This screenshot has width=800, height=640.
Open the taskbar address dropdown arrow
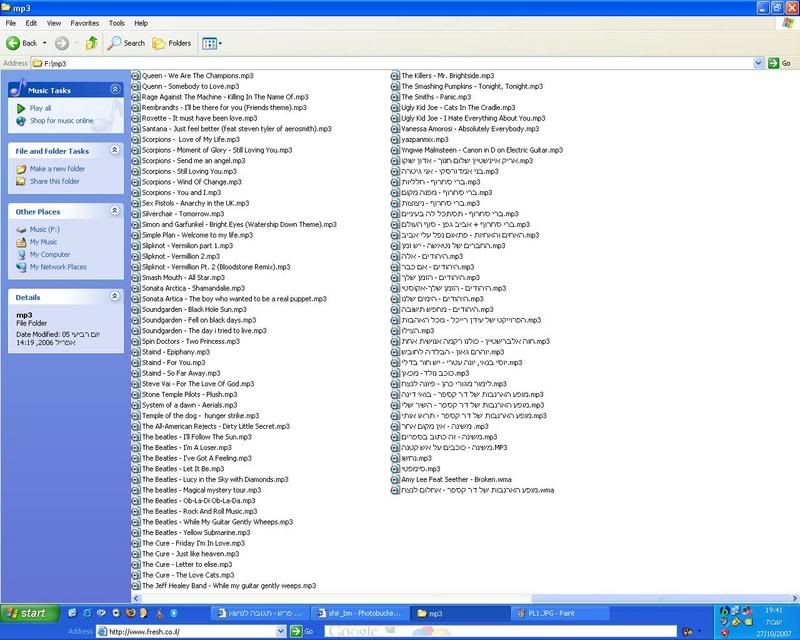281,632
